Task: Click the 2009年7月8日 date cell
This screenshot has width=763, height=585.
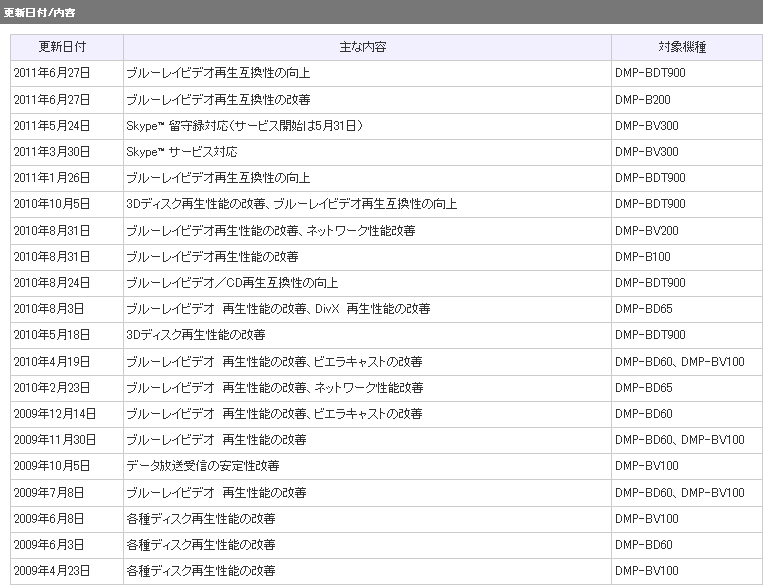Action: pos(67,493)
